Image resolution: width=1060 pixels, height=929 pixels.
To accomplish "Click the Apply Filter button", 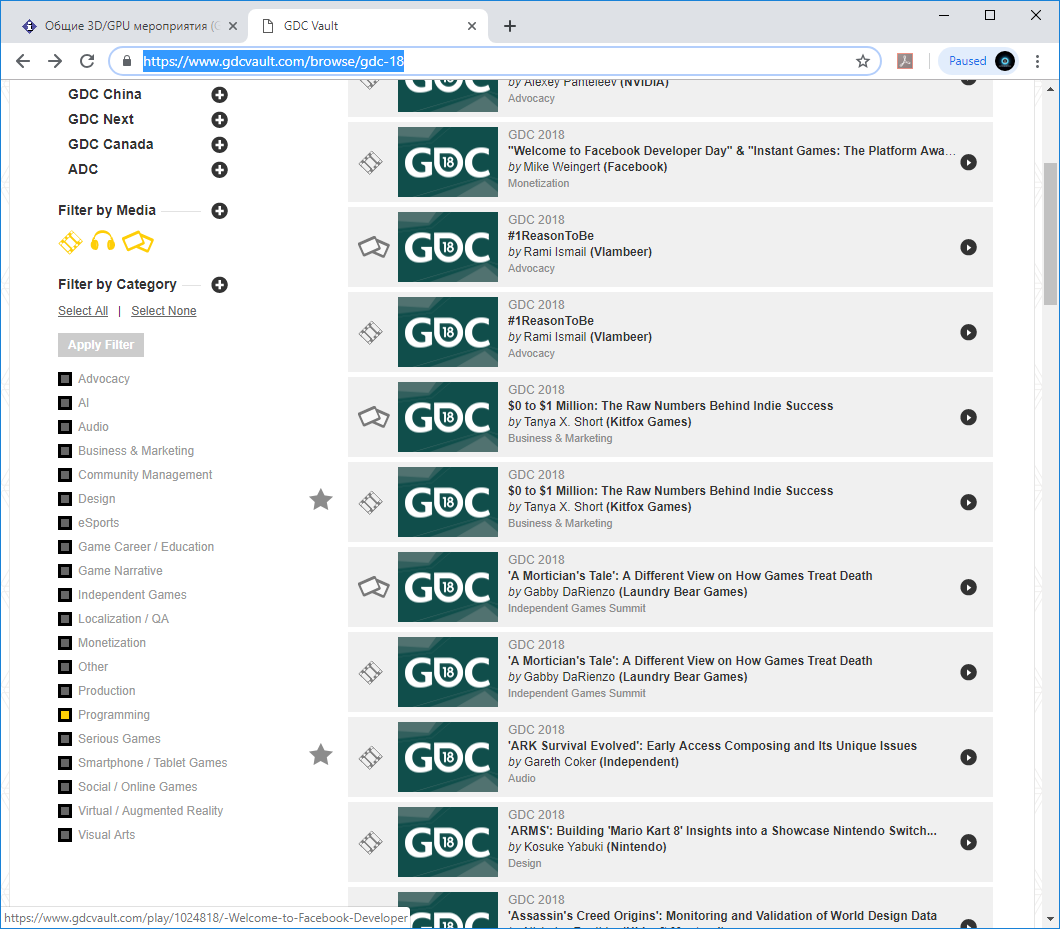I will coord(101,345).
